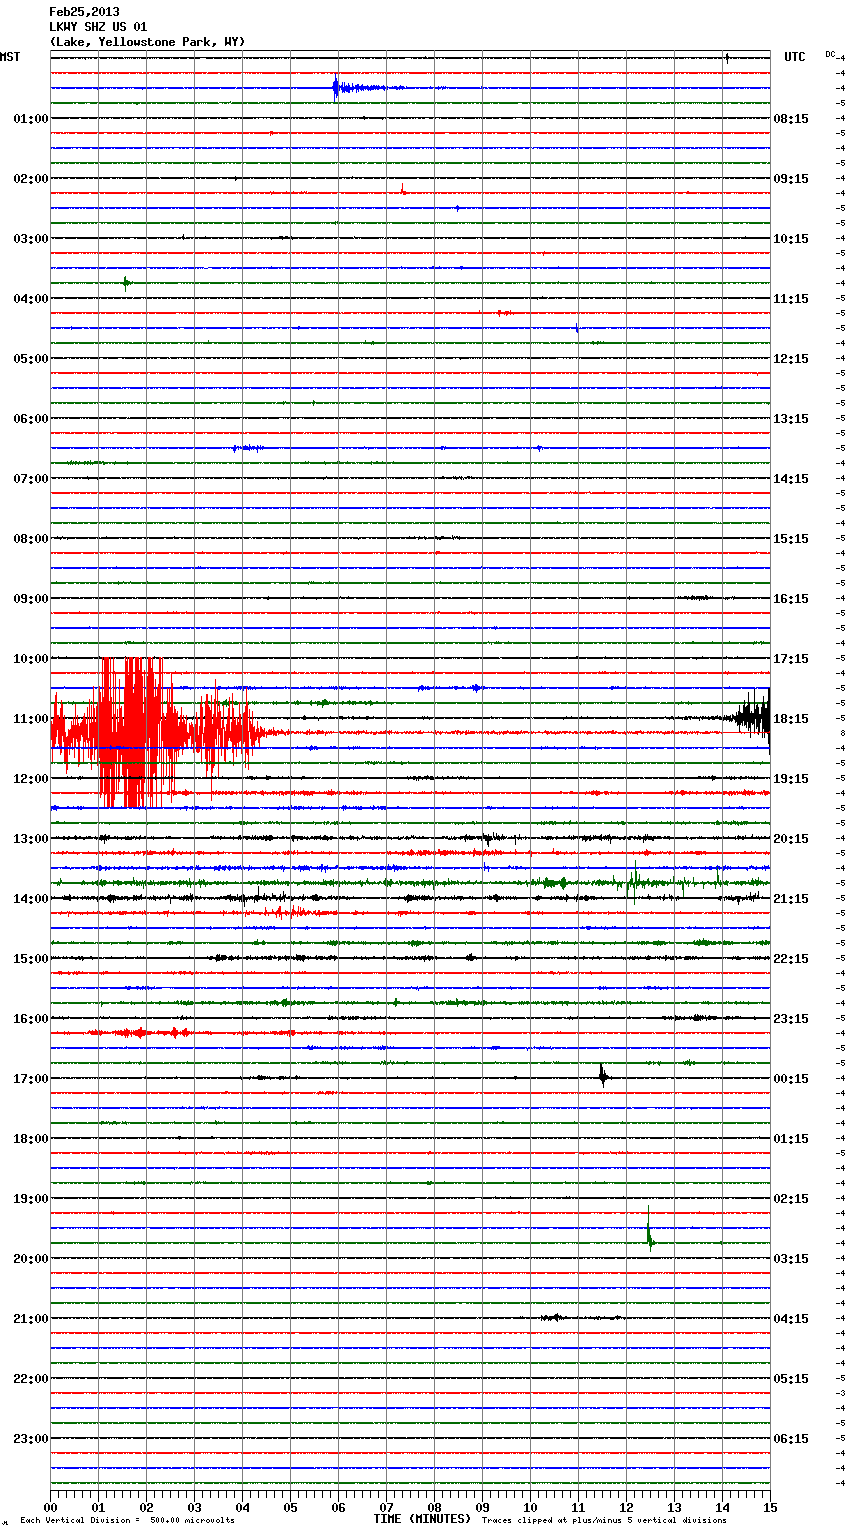Click the large clipped red seismic event

tap(155, 733)
